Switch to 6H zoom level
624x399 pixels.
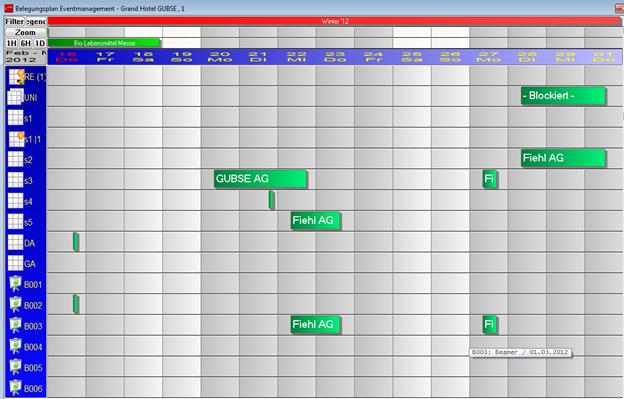(25, 43)
